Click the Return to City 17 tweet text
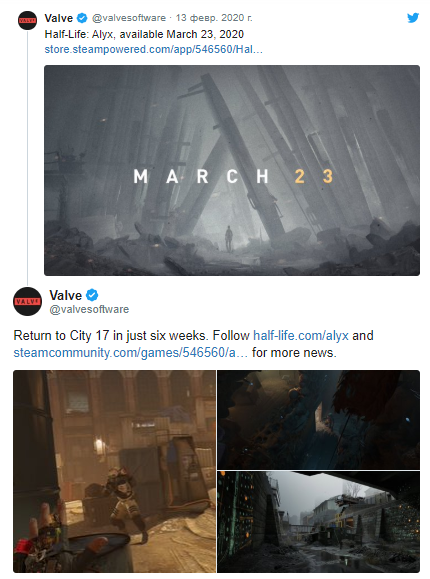 click(x=194, y=344)
